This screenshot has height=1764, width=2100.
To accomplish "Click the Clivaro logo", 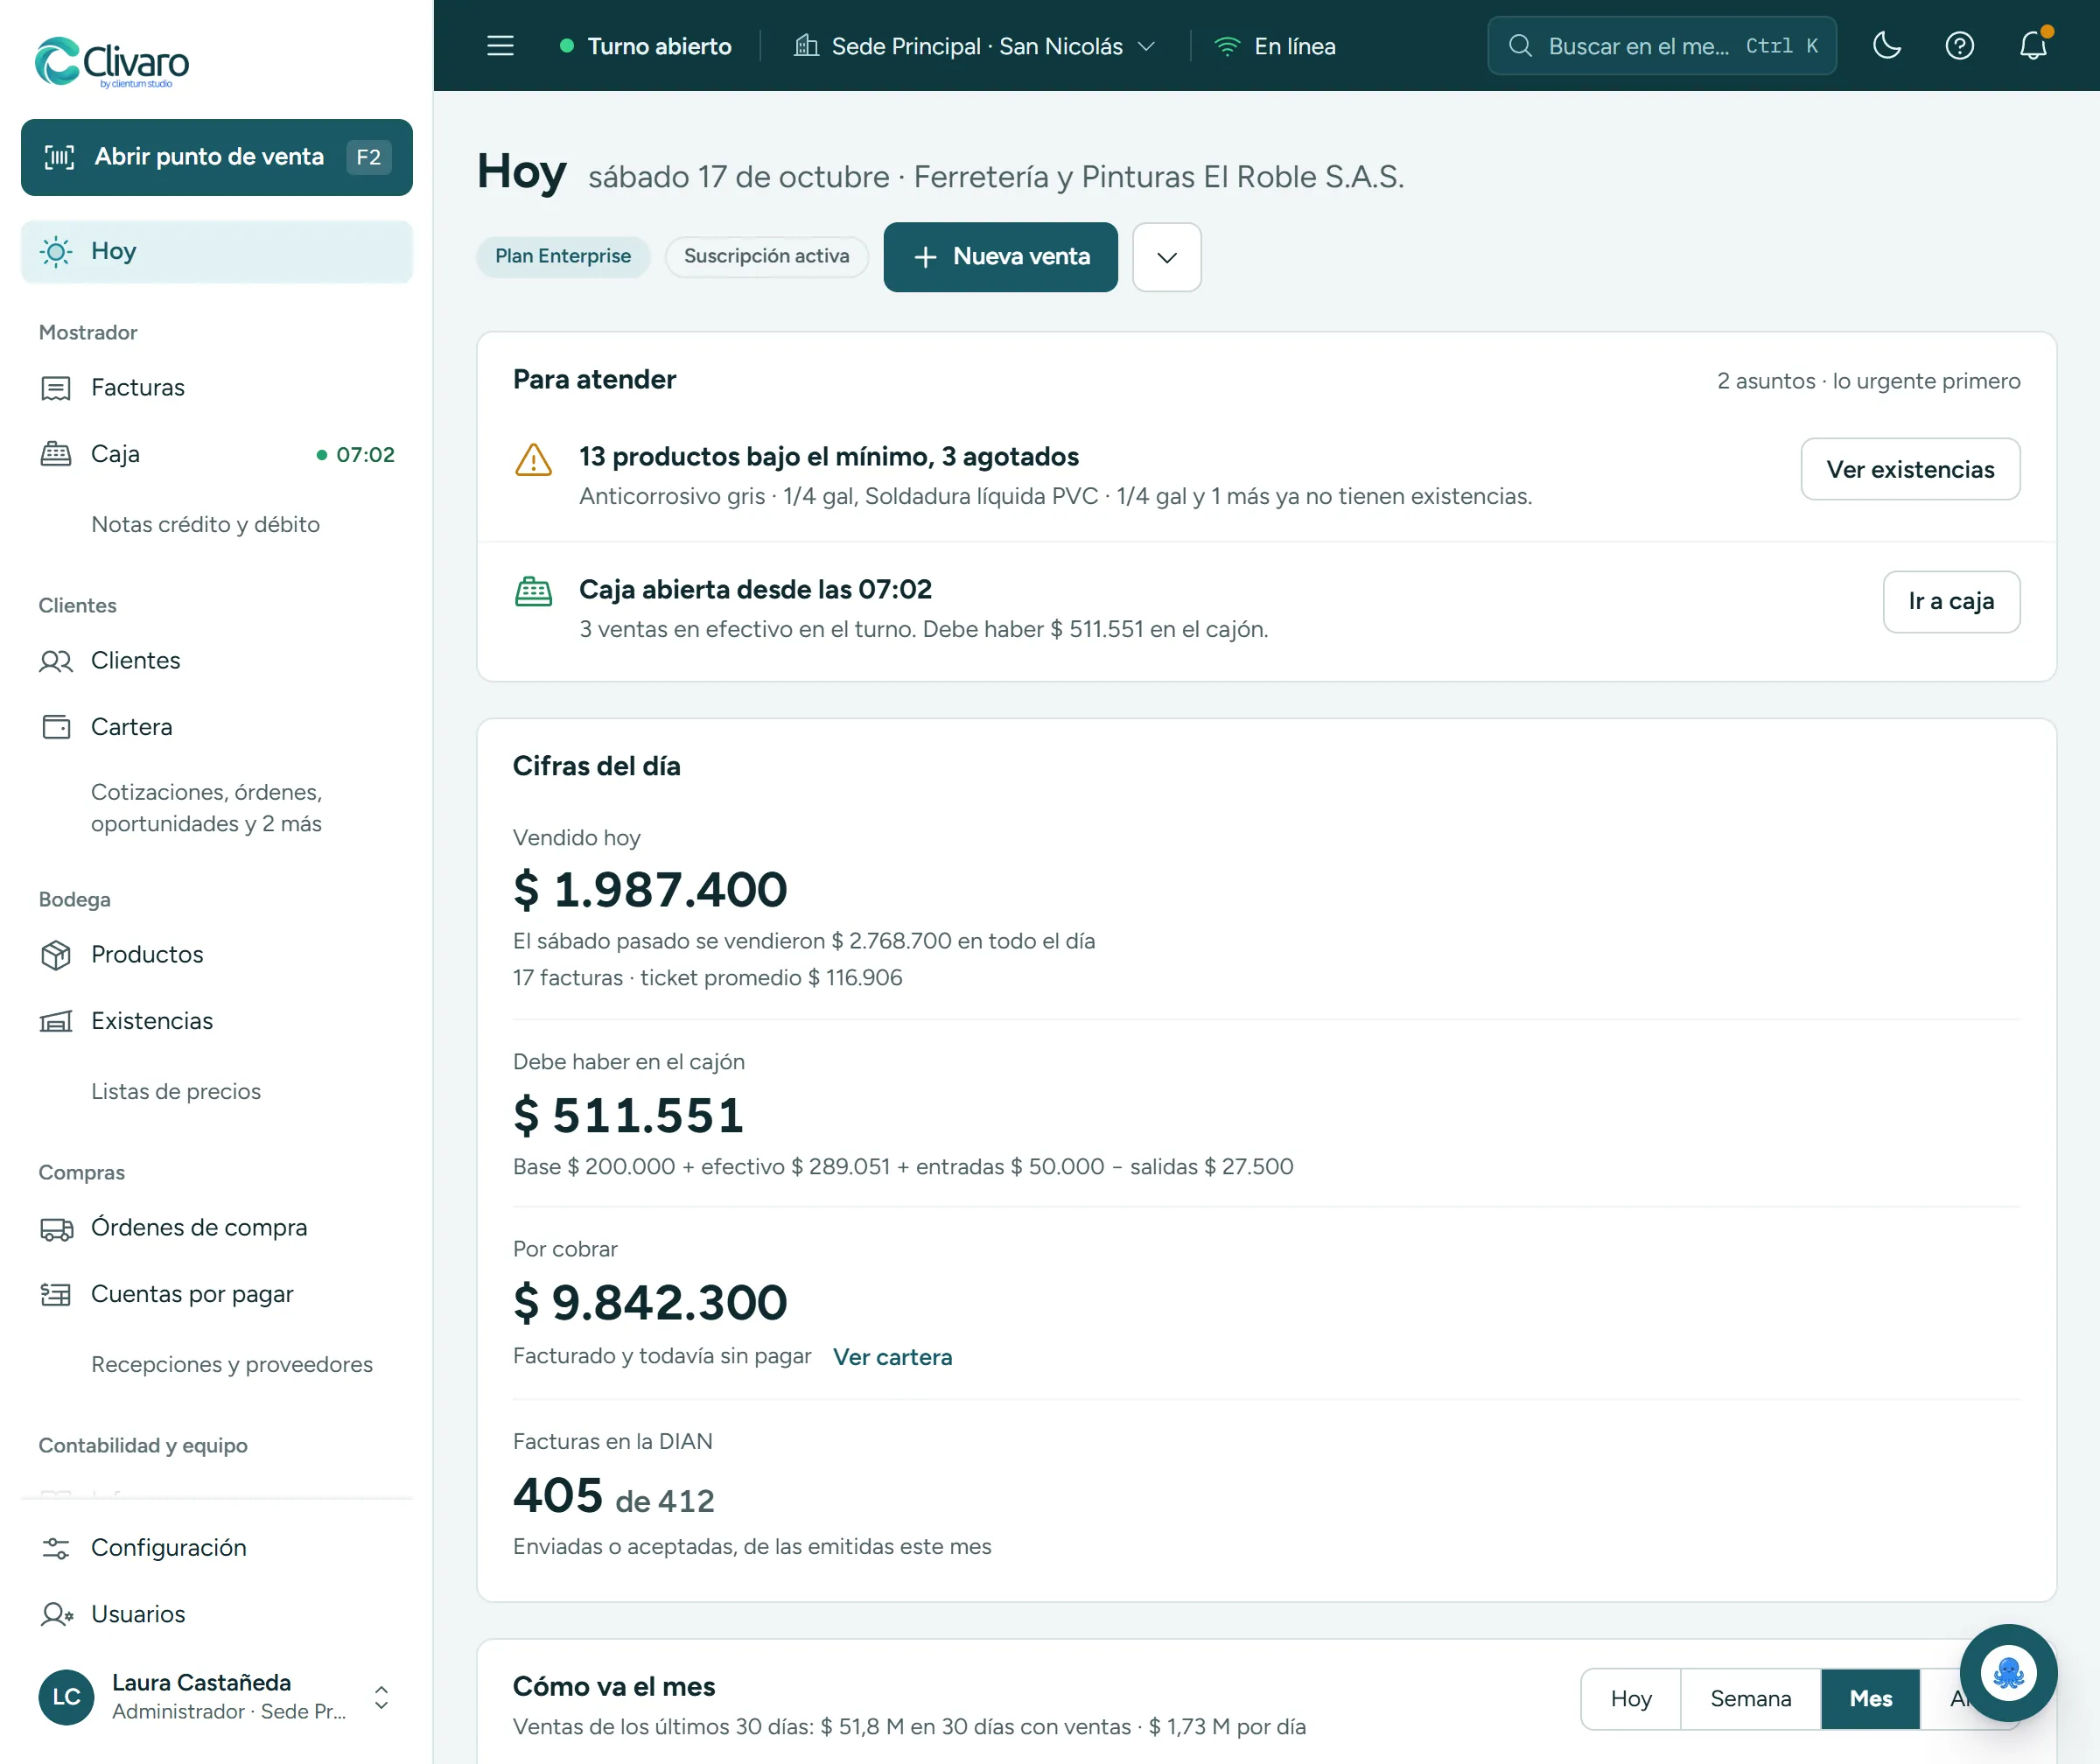I will (x=112, y=62).
